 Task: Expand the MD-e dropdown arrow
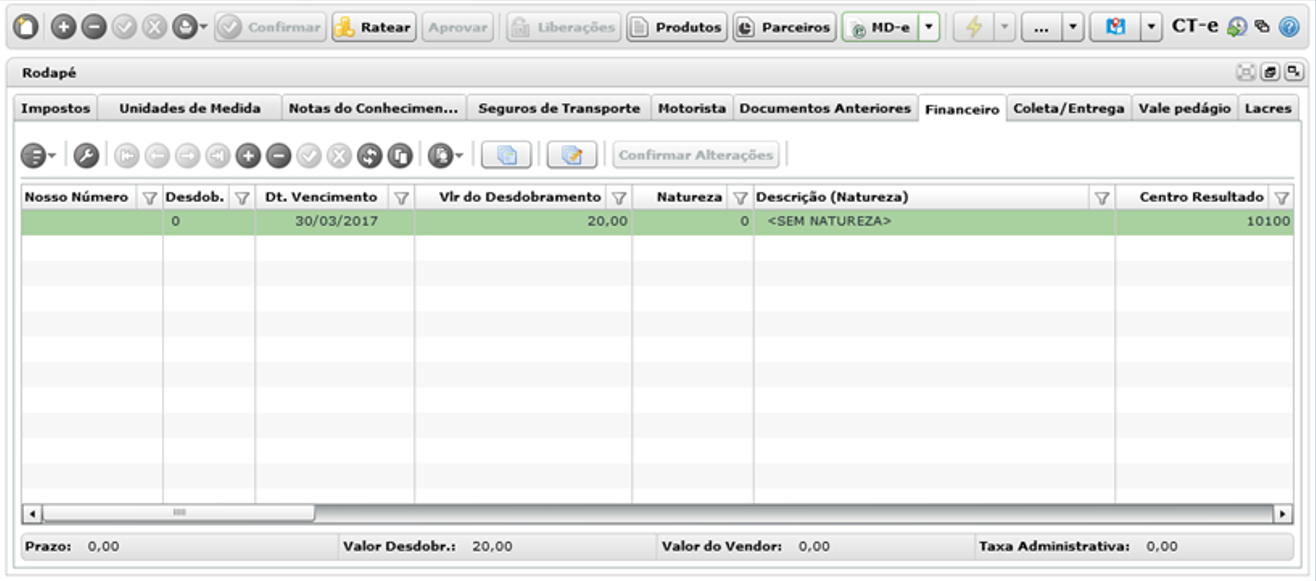(929, 28)
